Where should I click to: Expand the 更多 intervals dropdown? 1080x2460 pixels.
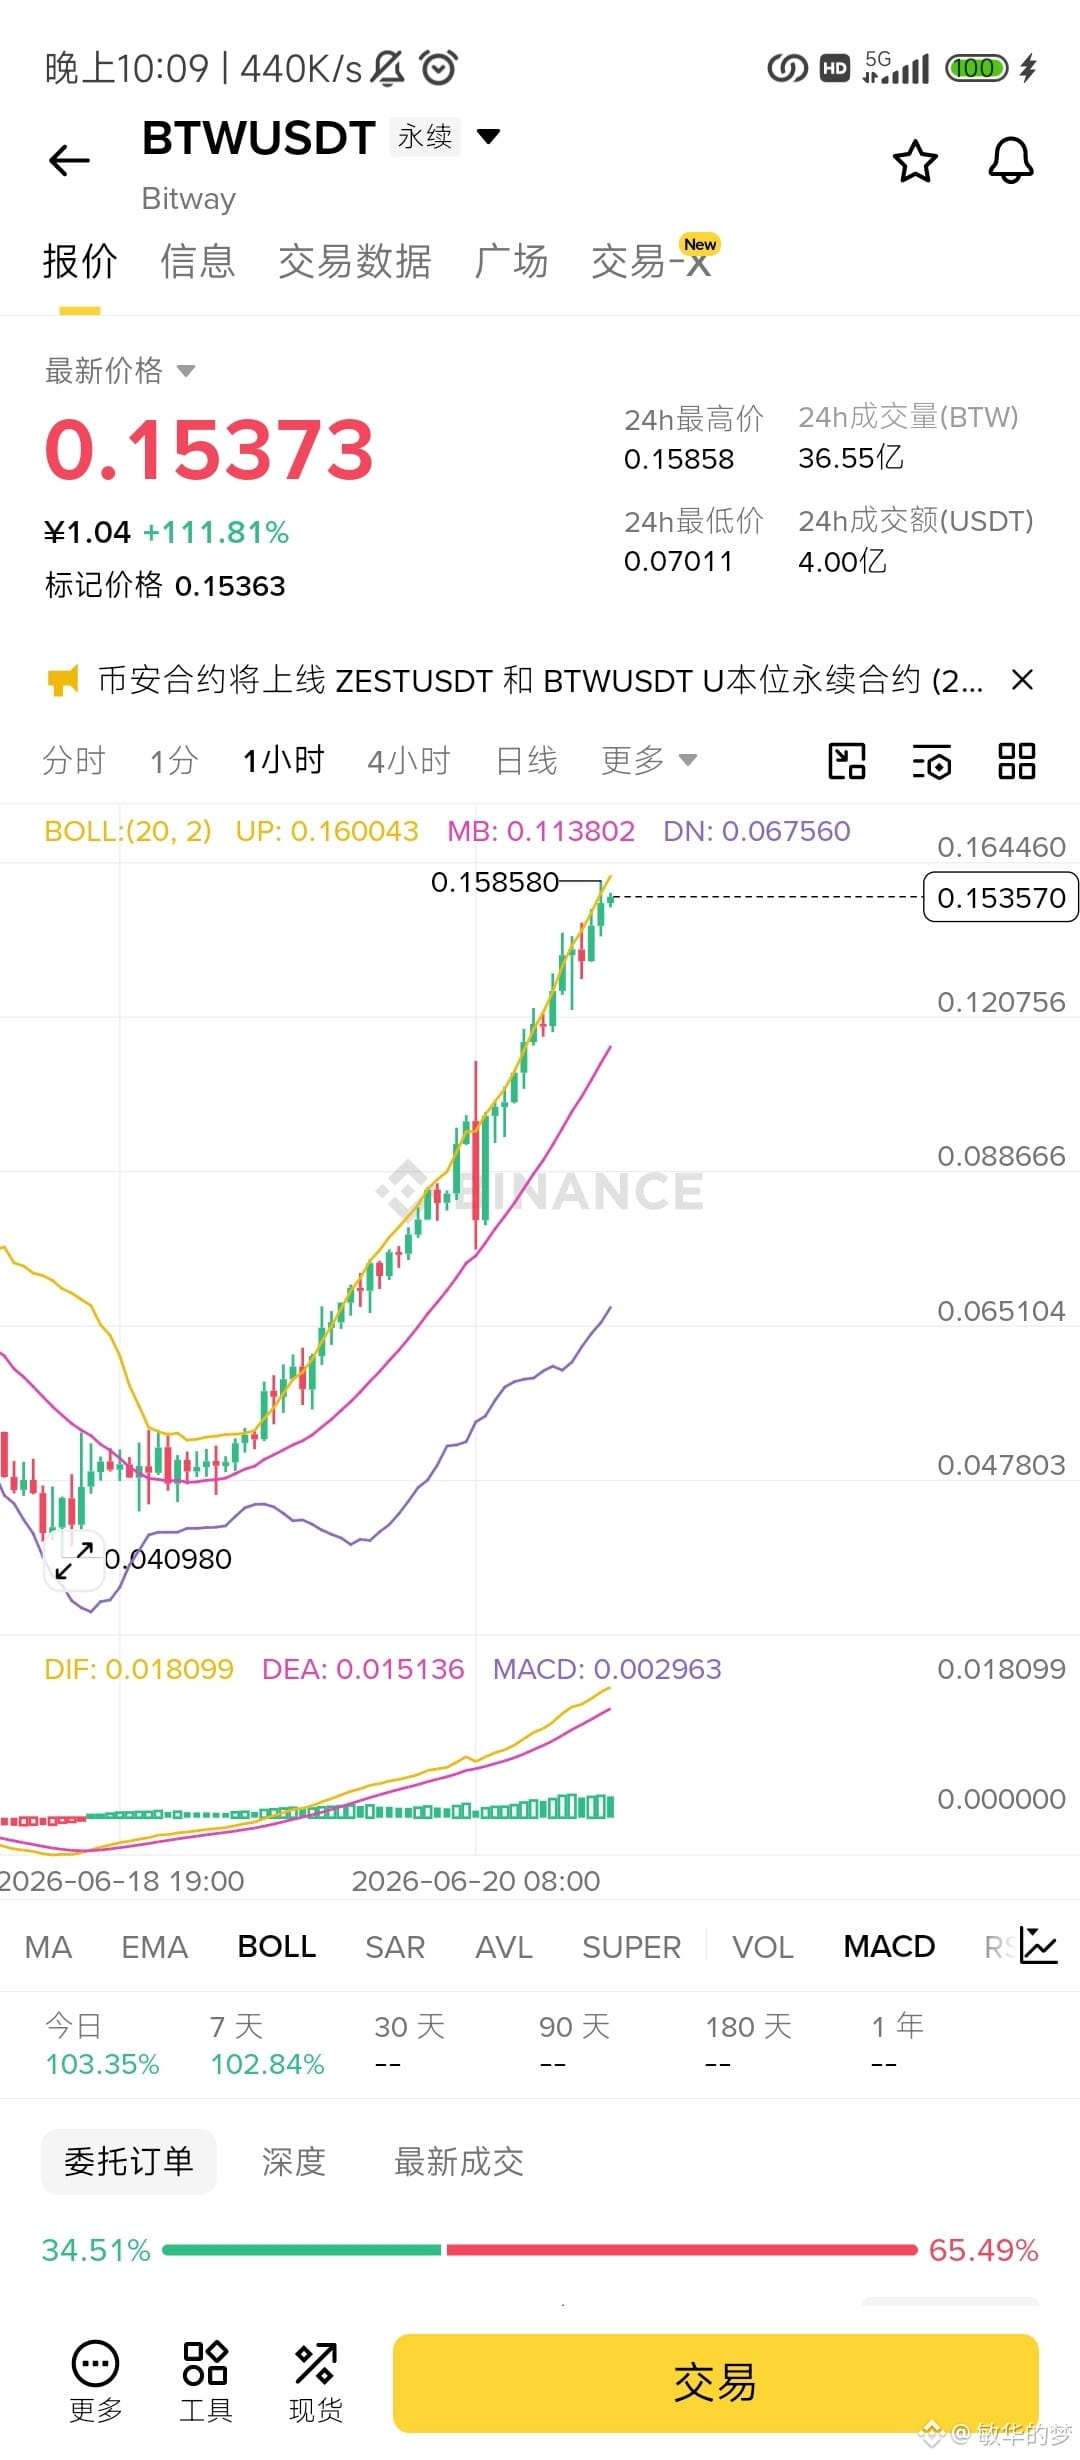[649, 760]
